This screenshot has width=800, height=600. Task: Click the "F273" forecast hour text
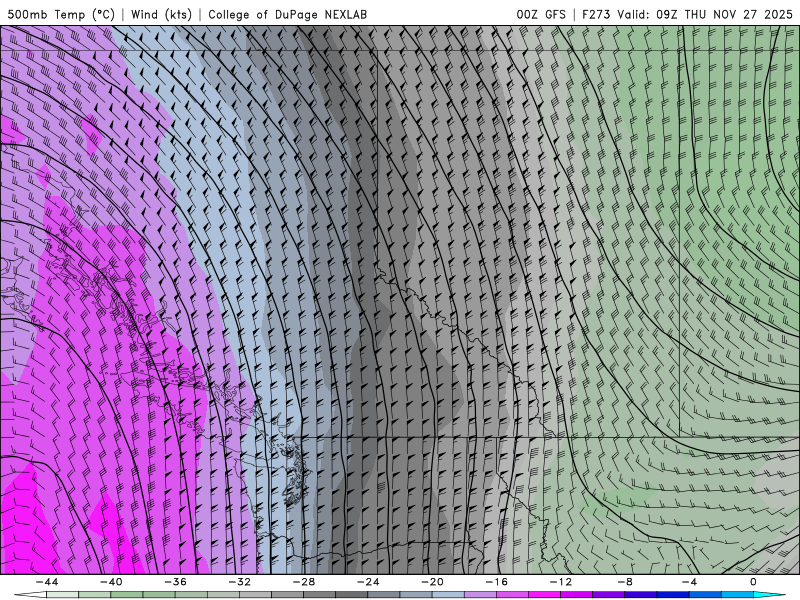tap(596, 14)
